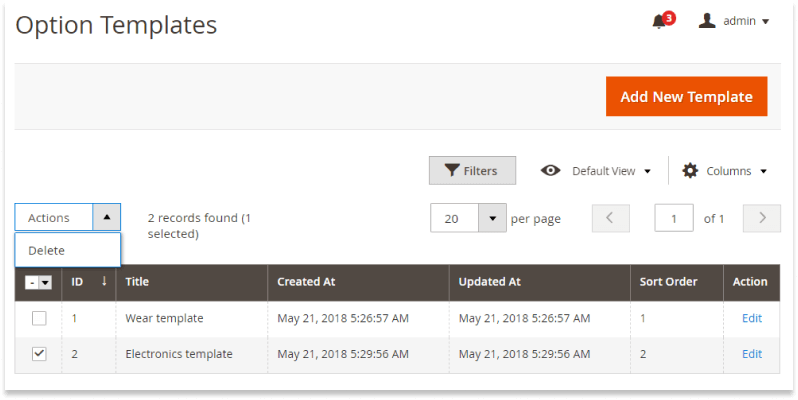Collapse the Actions dropdown
This screenshot has width=798, height=400.
click(x=106, y=217)
